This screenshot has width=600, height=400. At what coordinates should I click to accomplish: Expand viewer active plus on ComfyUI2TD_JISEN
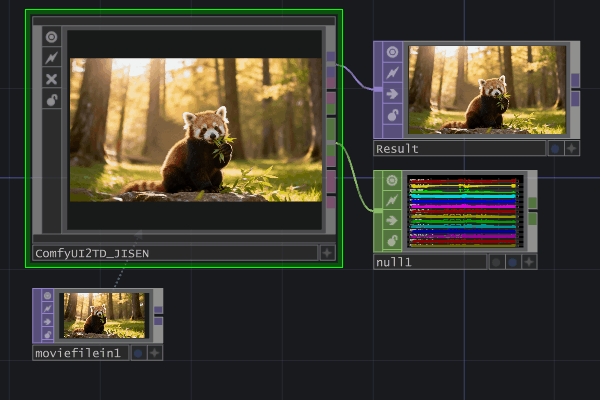click(327, 253)
